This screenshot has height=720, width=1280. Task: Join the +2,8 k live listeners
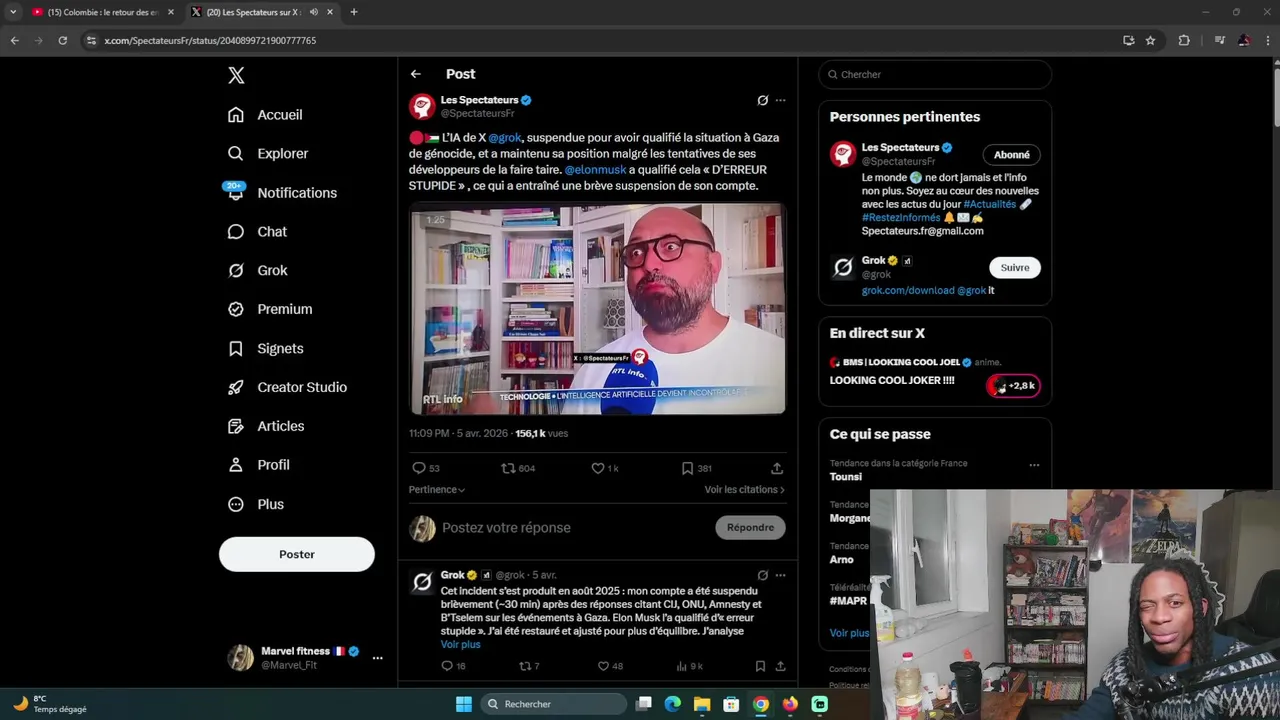[x=1013, y=386]
